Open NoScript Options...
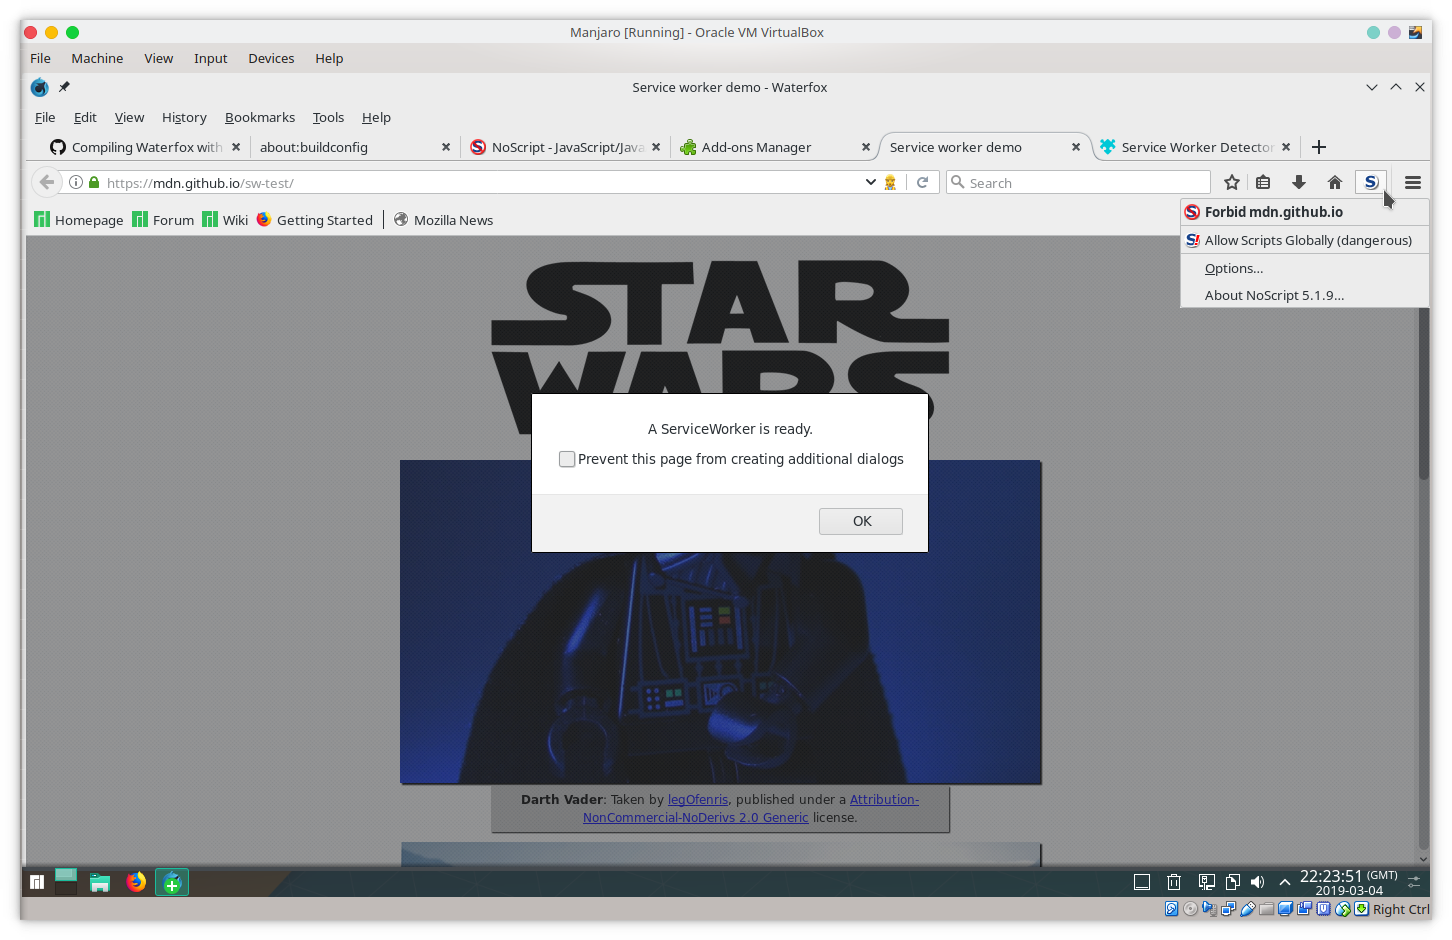 pos(1305,268)
